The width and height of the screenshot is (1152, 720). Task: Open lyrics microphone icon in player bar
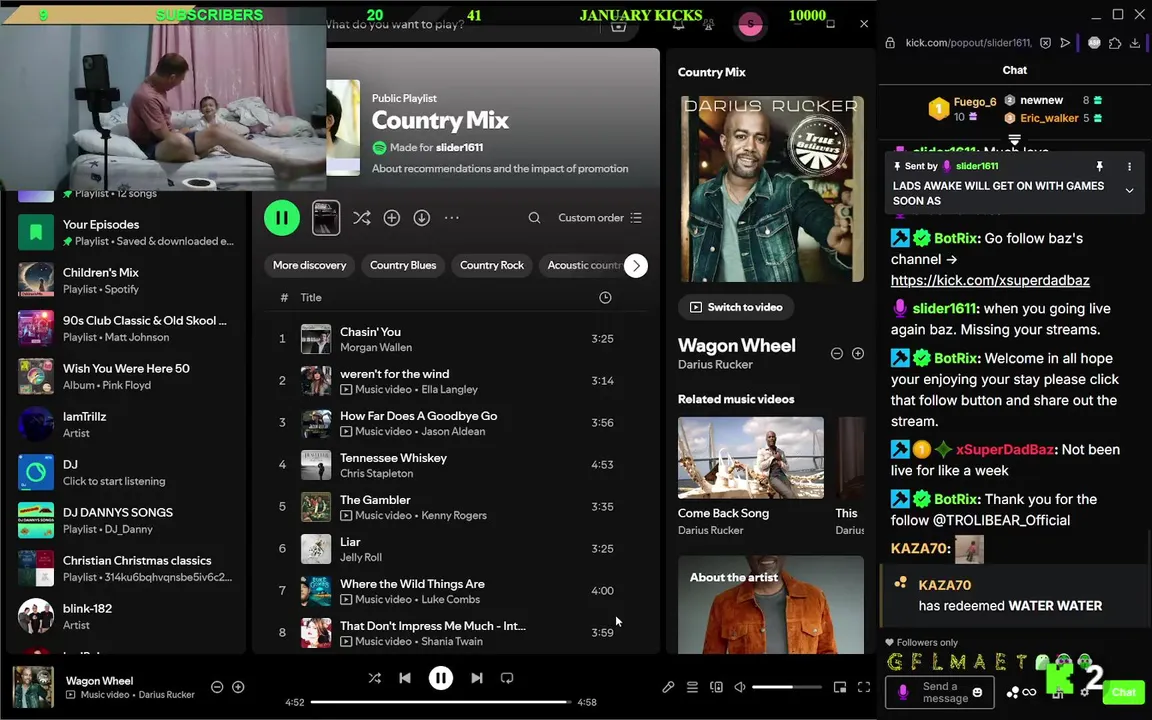[668, 687]
